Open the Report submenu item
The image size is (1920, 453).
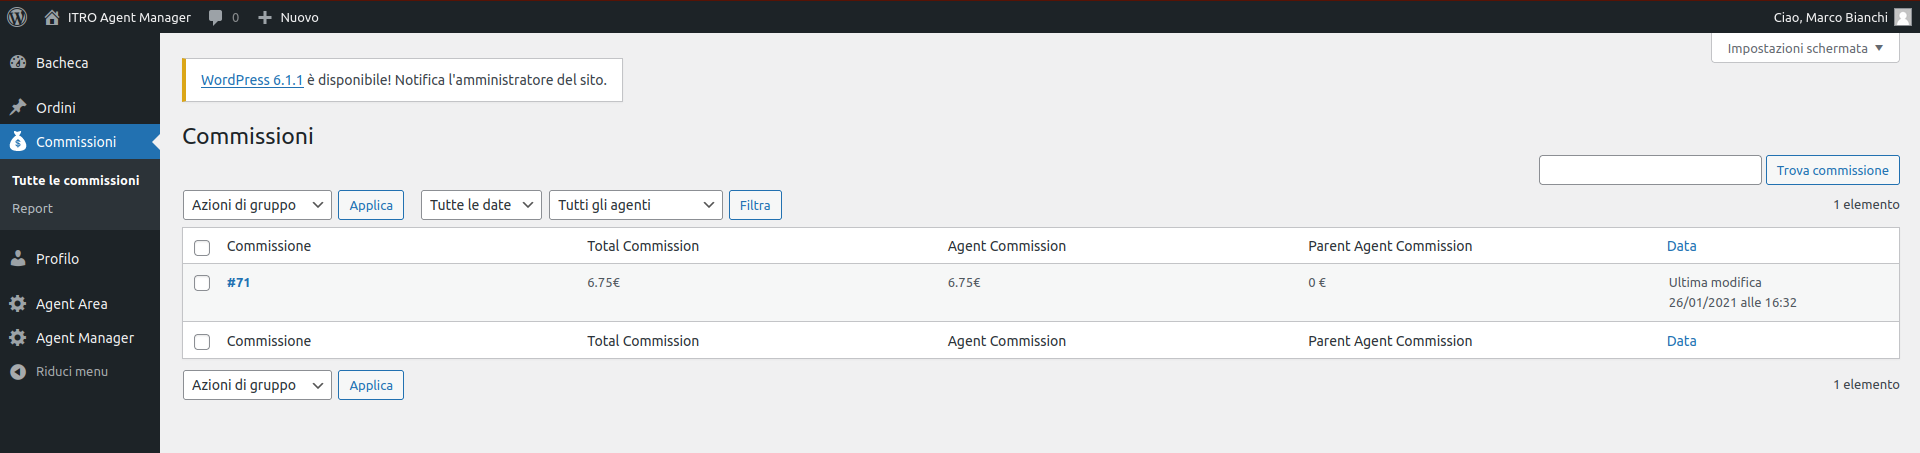[x=32, y=208]
